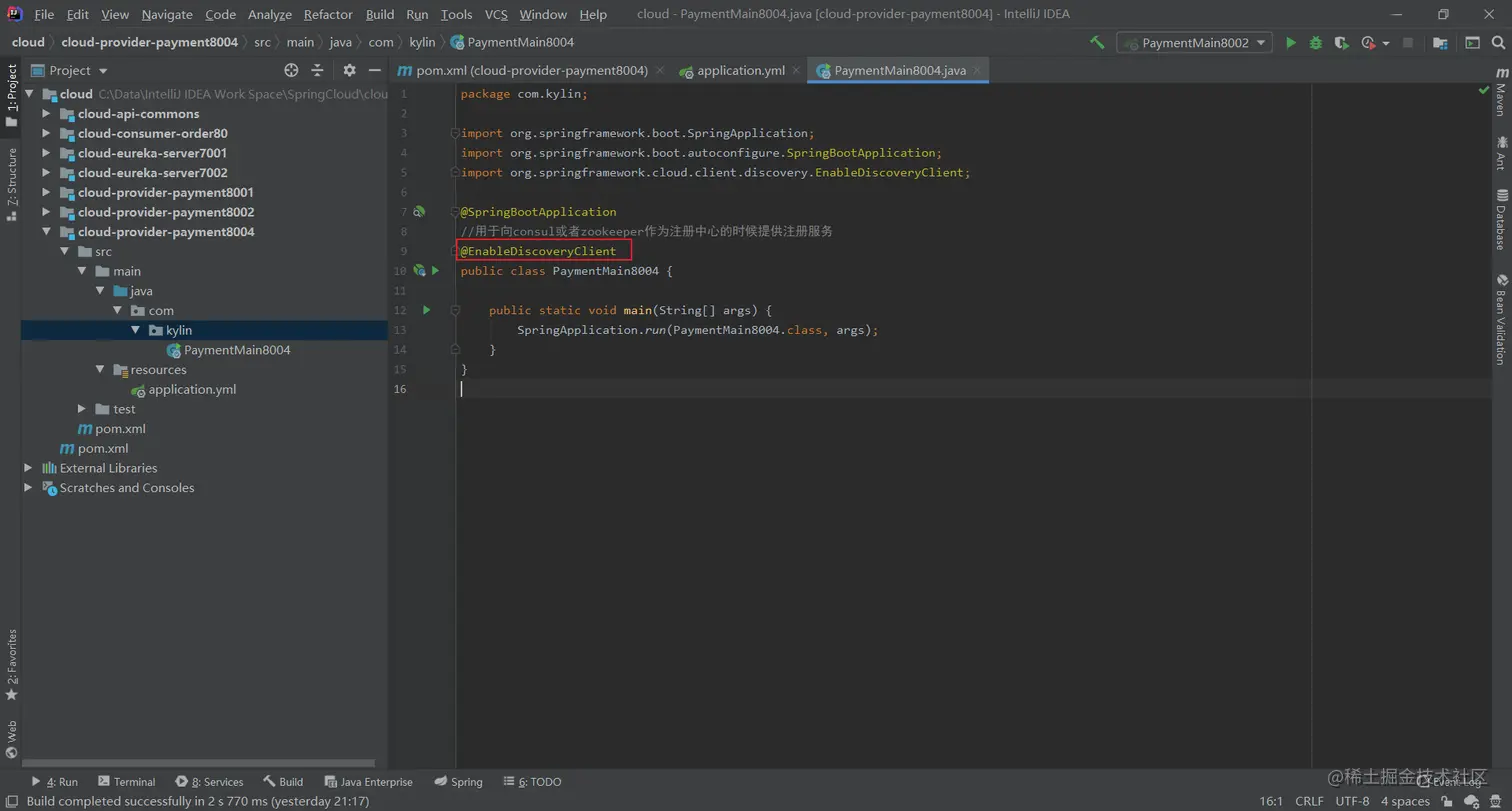Click the Search Everywhere magnifier icon
1512x811 pixels.
coord(1499,43)
